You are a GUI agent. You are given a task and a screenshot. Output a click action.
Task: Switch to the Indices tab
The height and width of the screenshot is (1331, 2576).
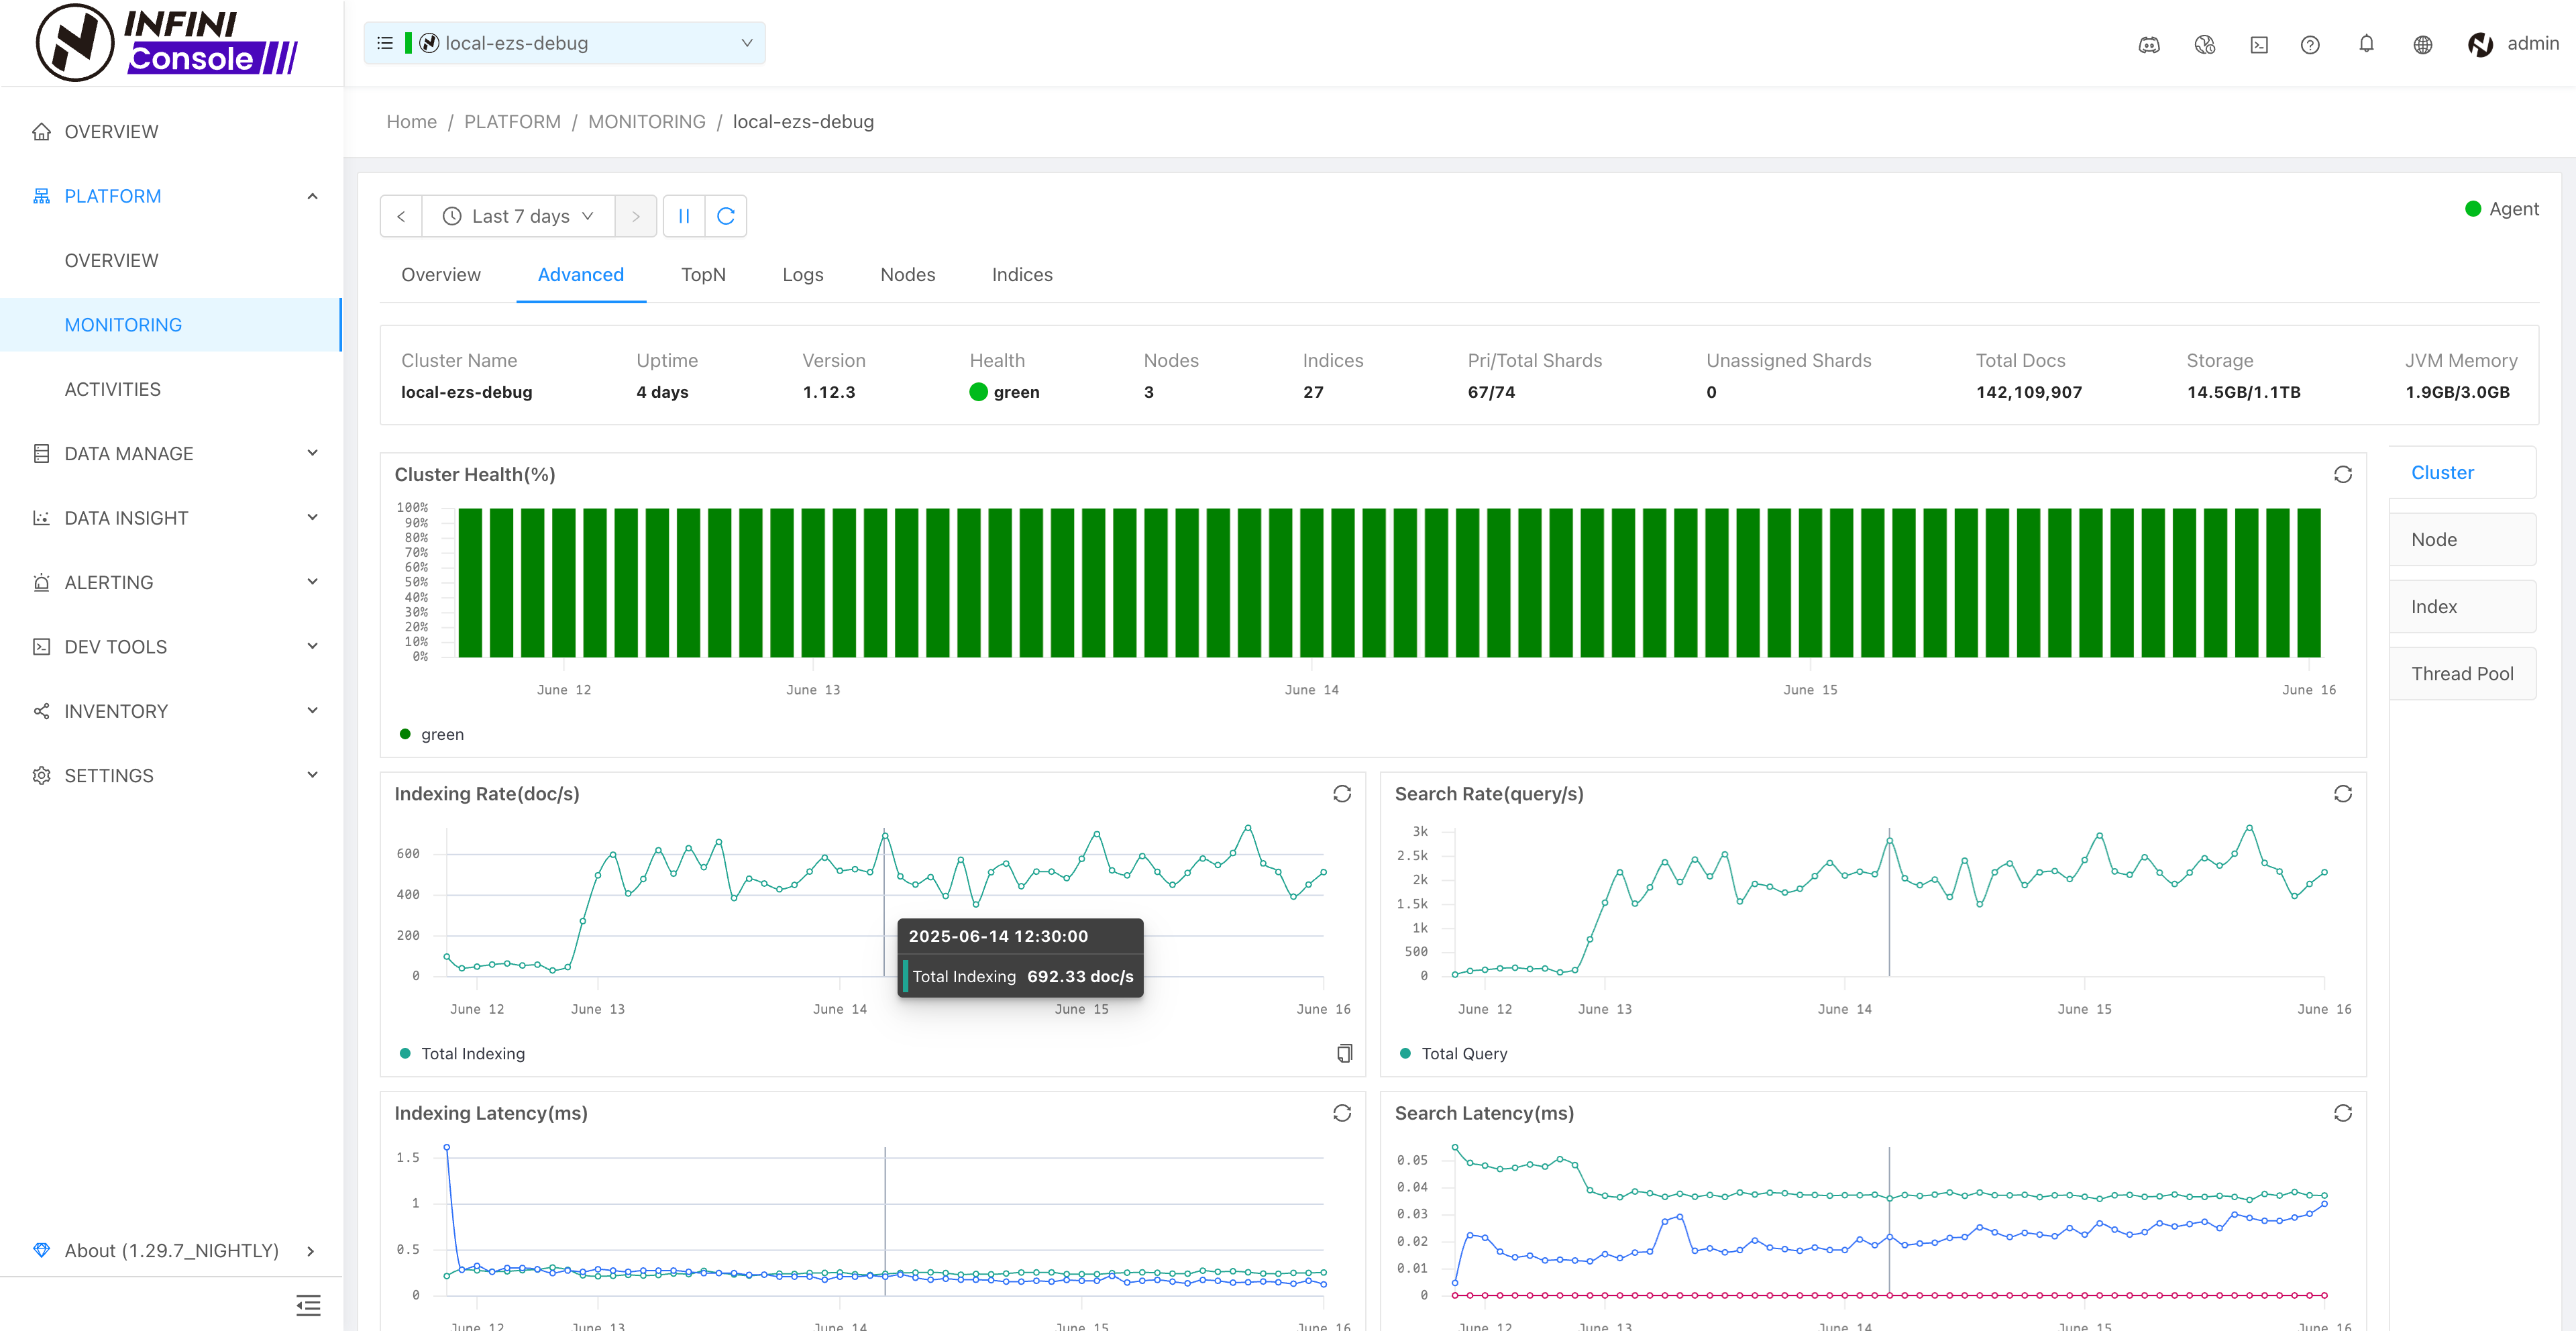[1022, 275]
